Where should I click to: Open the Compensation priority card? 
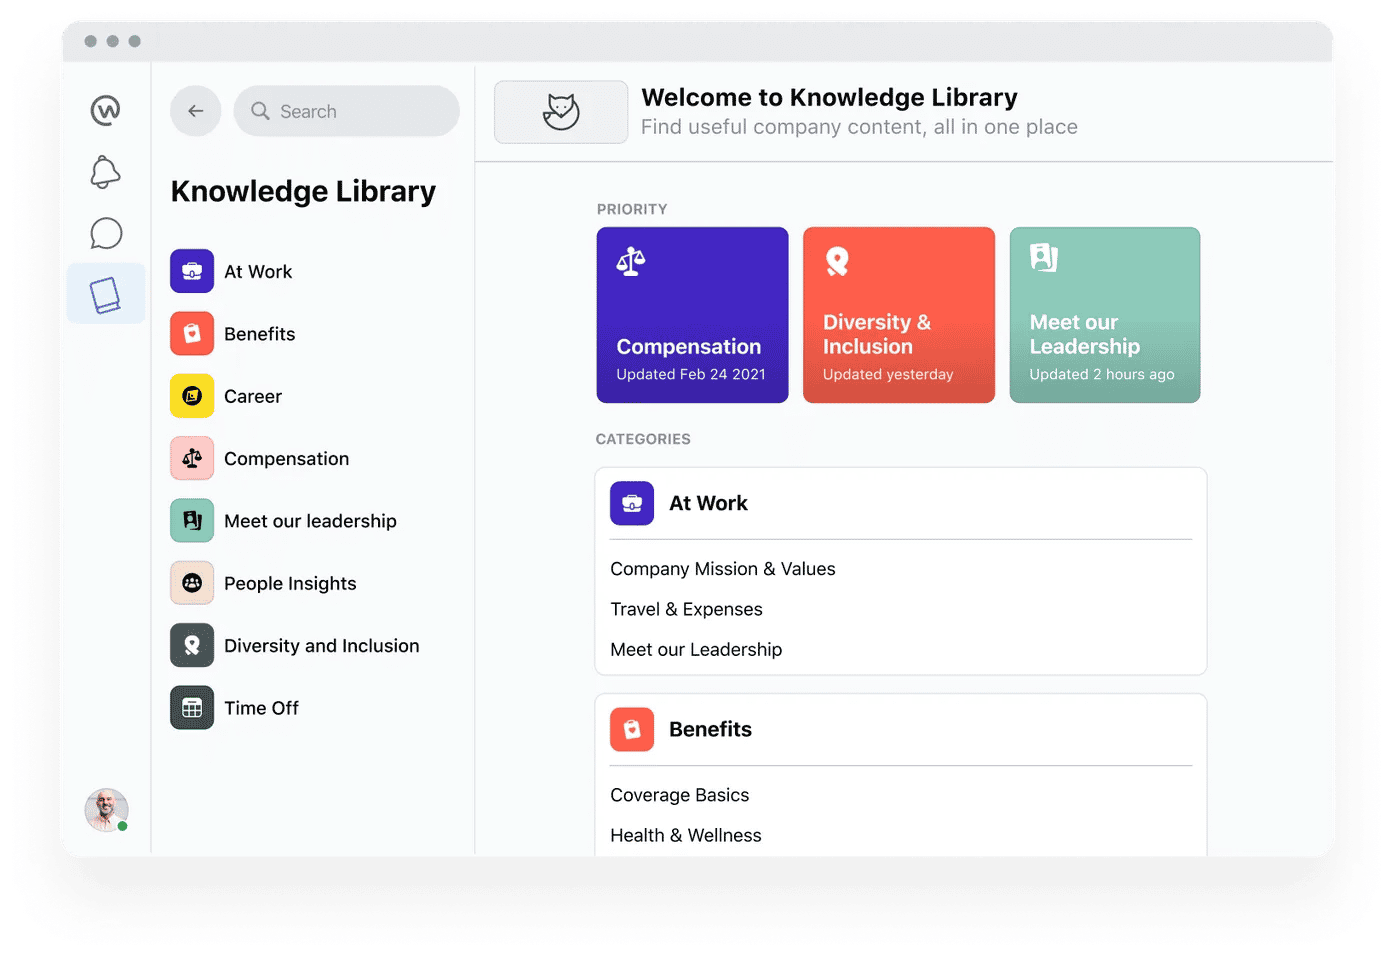692,315
